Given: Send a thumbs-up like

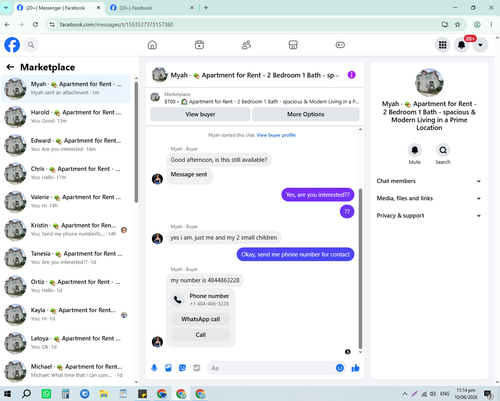Looking at the screenshot, I should pos(355,368).
